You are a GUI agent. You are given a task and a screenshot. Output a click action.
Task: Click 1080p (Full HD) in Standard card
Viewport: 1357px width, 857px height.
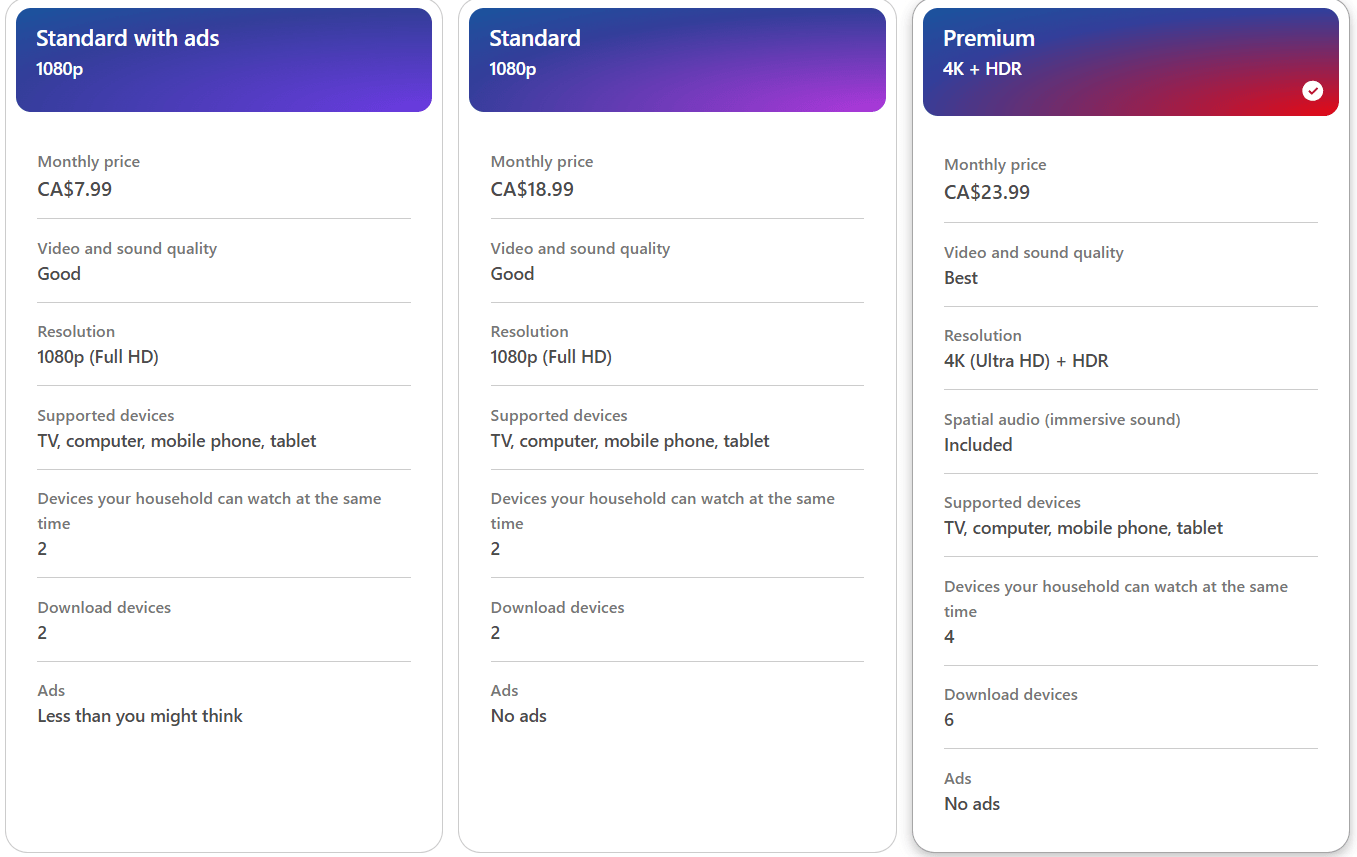tap(551, 357)
